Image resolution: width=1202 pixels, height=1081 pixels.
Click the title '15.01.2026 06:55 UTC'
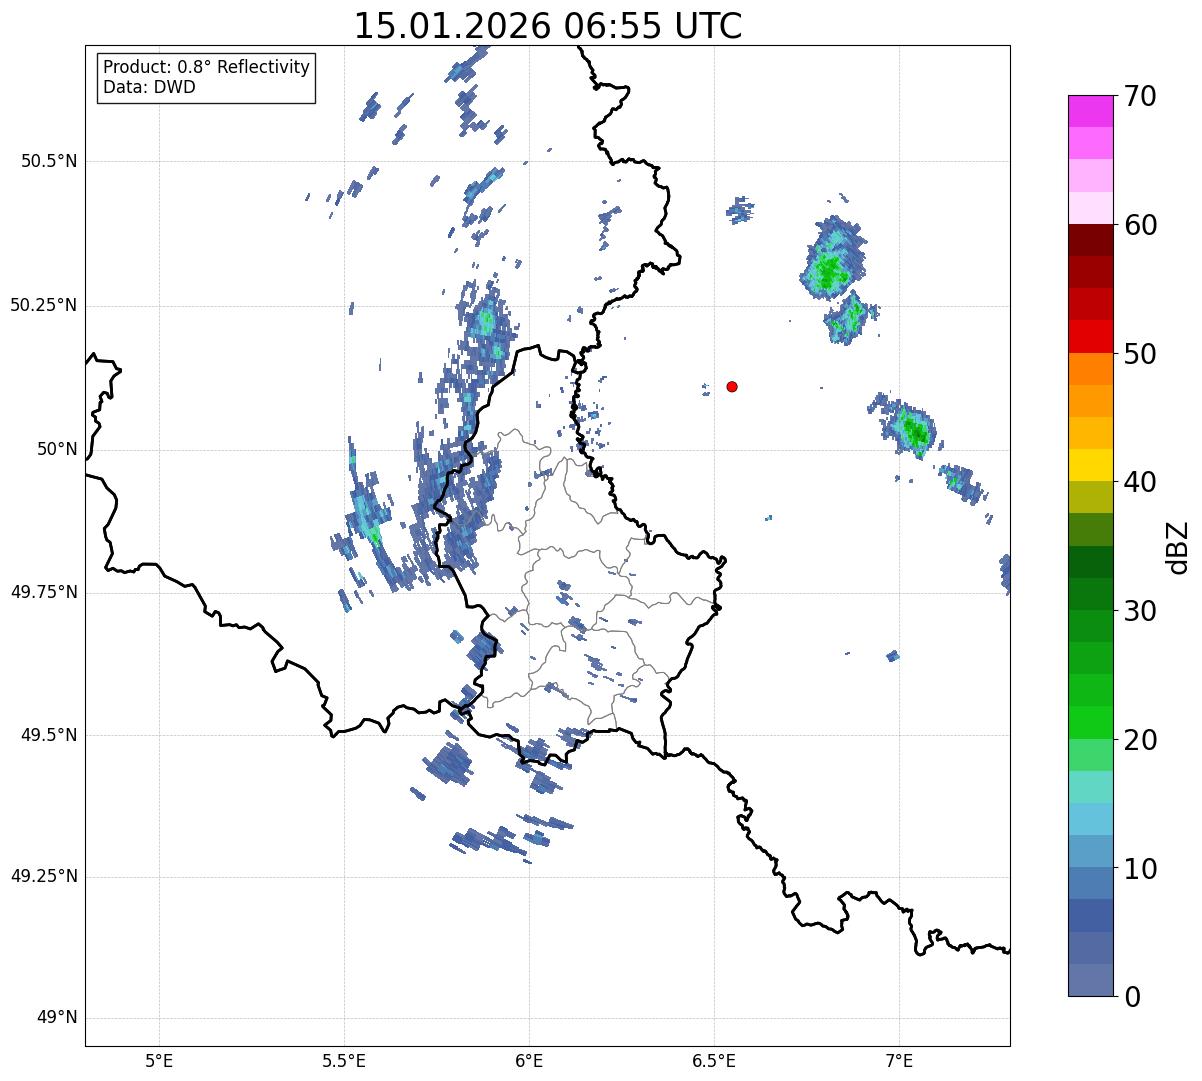click(x=548, y=26)
